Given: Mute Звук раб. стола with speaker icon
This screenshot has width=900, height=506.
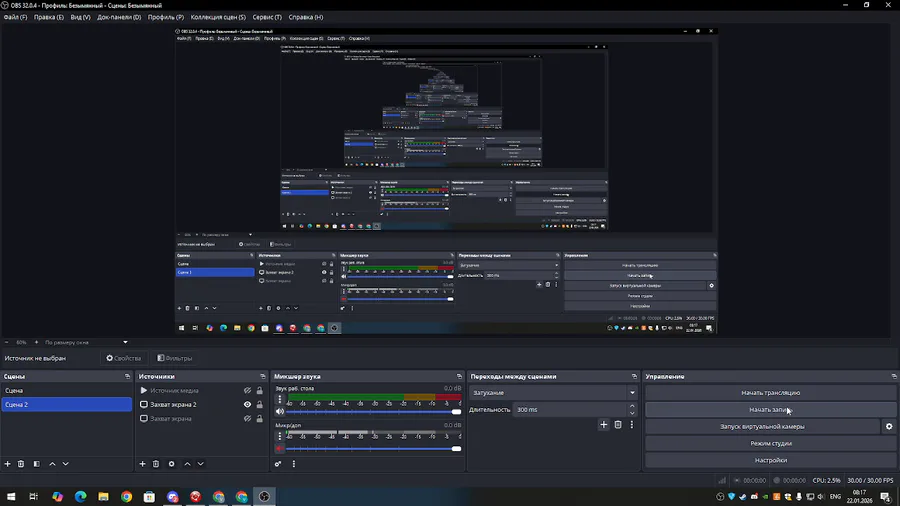Looking at the screenshot, I should pyautogui.click(x=280, y=411).
